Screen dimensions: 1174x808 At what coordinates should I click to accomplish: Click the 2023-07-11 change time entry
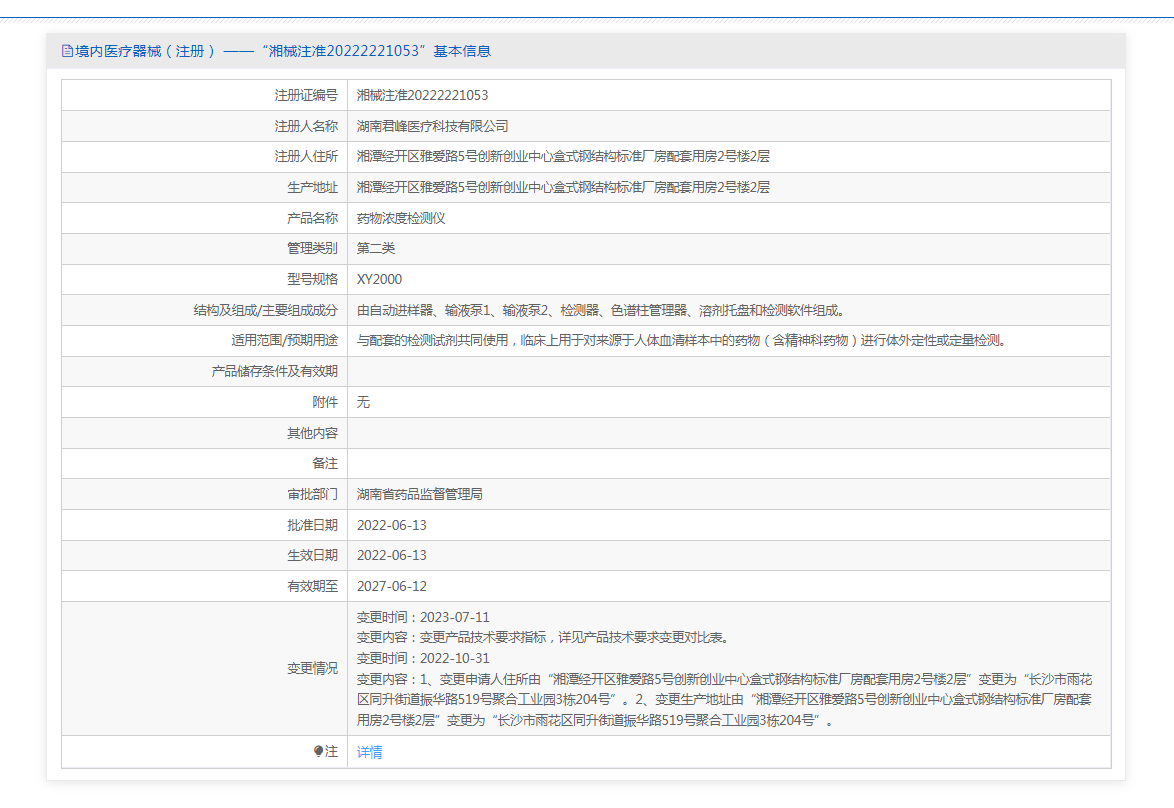click(x=423, y=617)
